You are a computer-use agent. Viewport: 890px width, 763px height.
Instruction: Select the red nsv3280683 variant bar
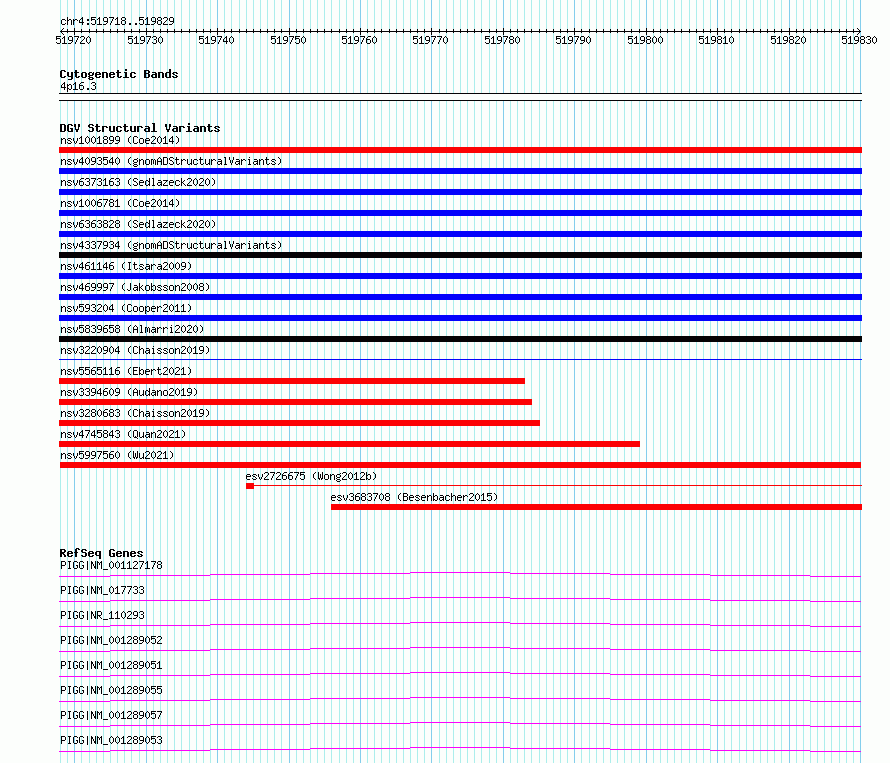pyautogui.click(x=299, y=423)
